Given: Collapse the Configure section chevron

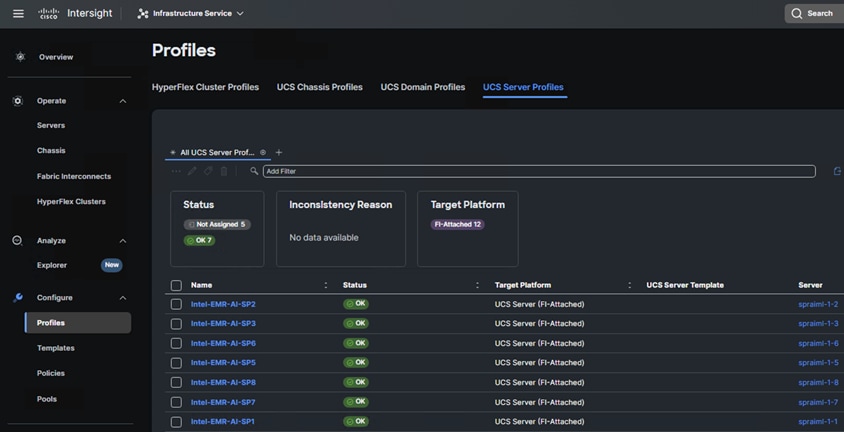Looking at the screenshot, I should (123, 298).
